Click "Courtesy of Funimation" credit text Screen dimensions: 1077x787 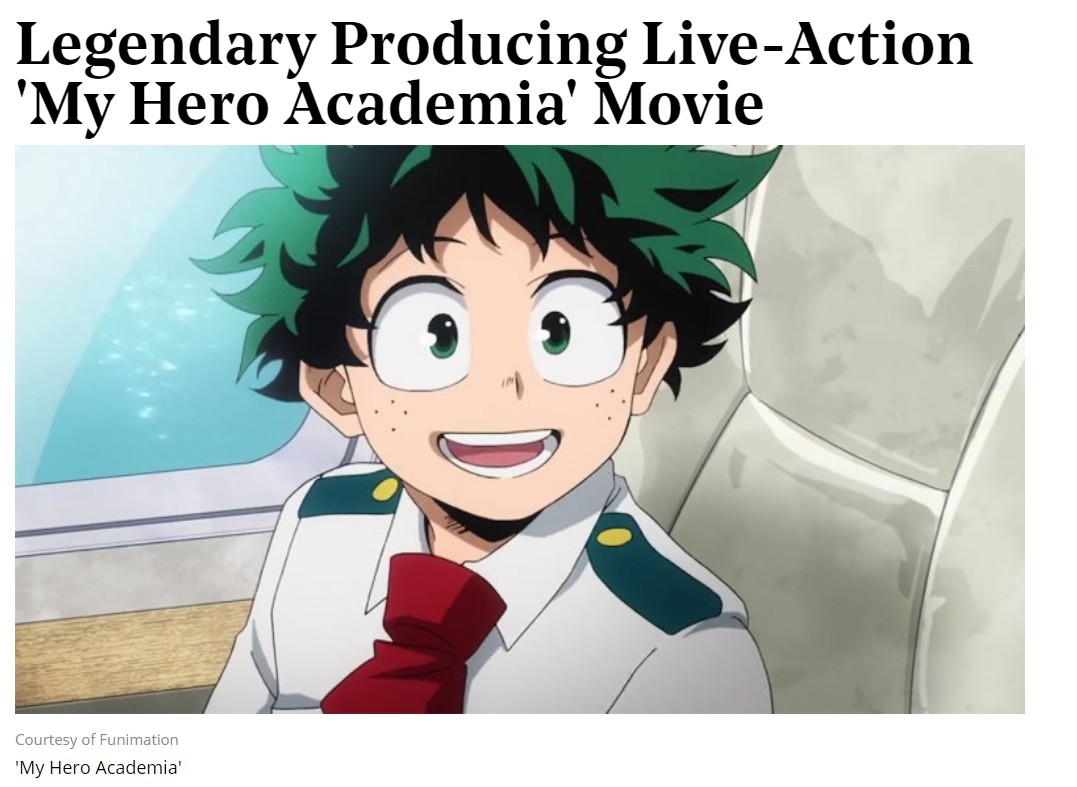(97, 740)
